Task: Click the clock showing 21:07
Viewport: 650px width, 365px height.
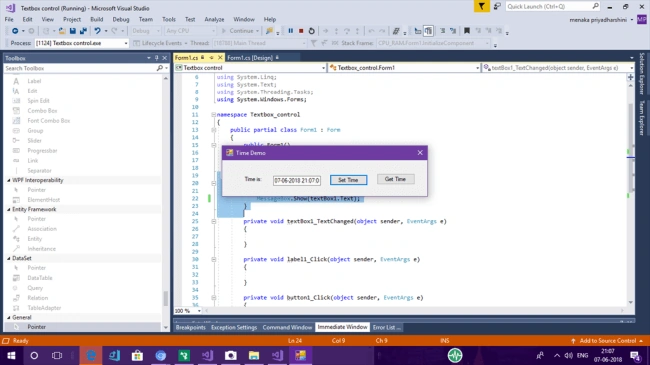Action: (608, 351)
